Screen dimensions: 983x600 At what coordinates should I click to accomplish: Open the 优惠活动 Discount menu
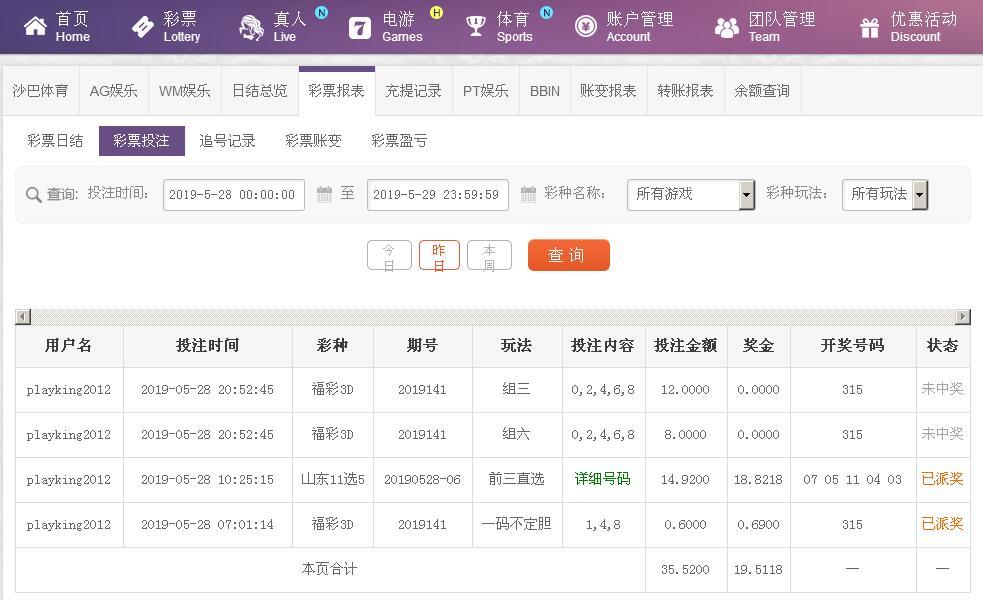(908, 27)
